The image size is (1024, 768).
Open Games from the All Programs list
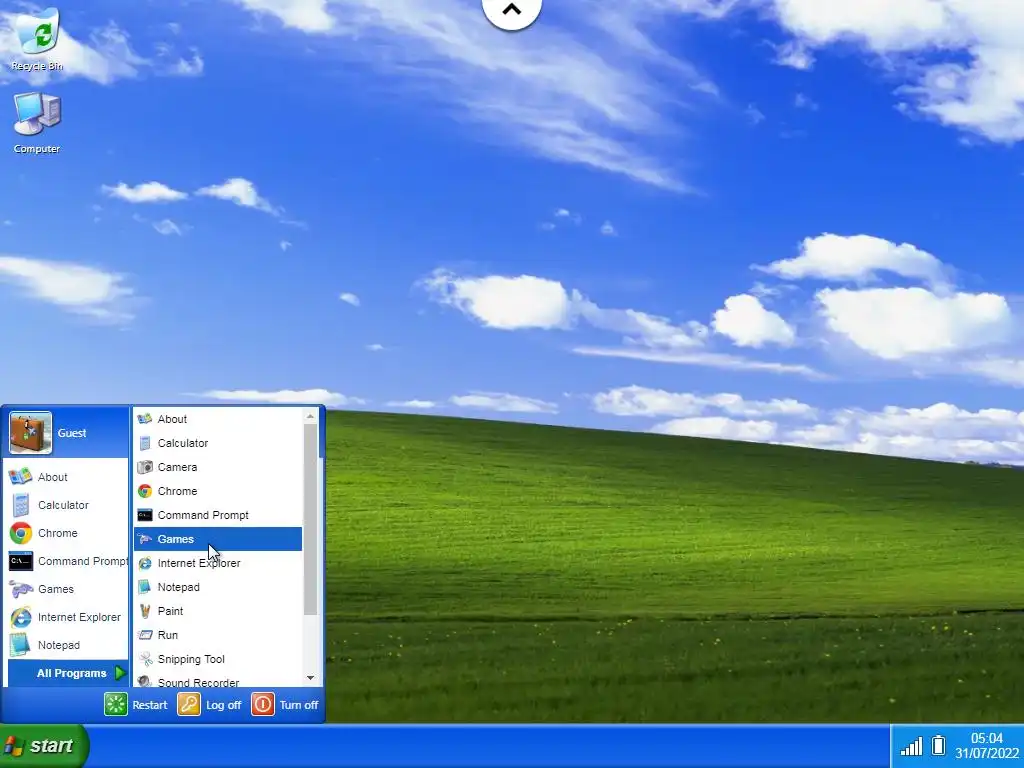point(218,539)
